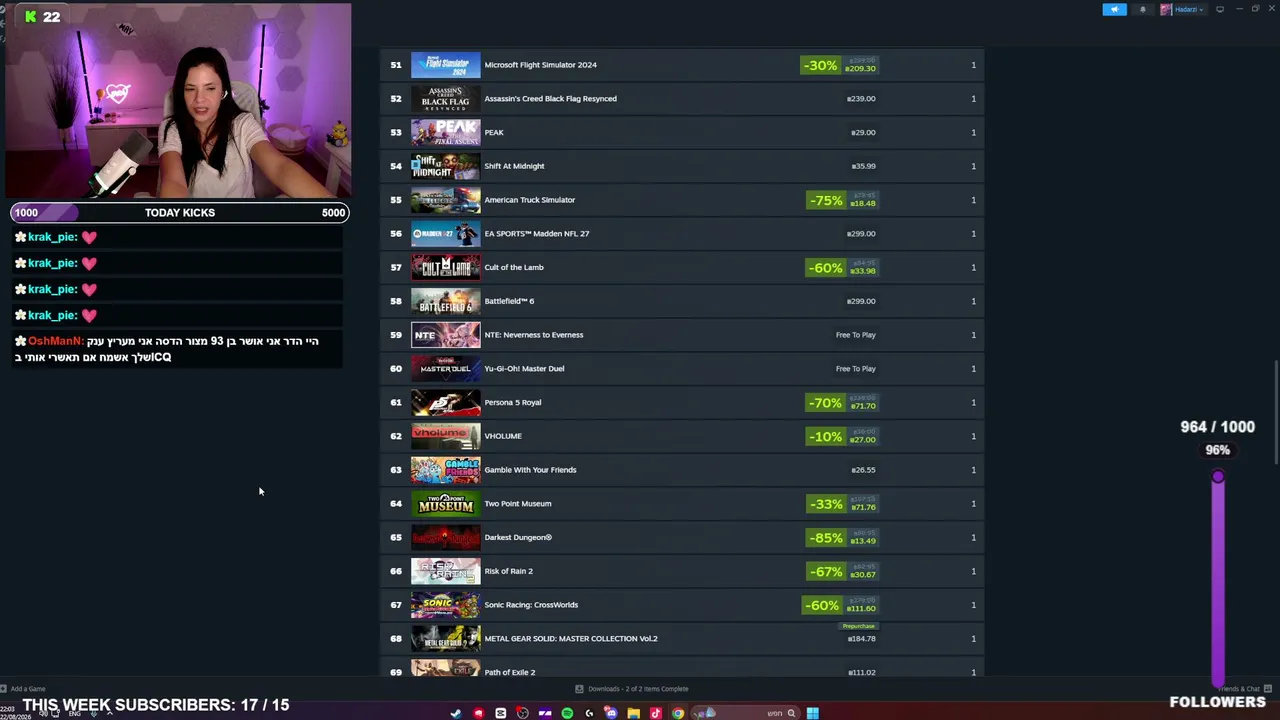Image resolution: width=1280 pixels, height=720 pixels.
Task: Click the Gamble With Your Friends thumbnail
Action: 445,470
